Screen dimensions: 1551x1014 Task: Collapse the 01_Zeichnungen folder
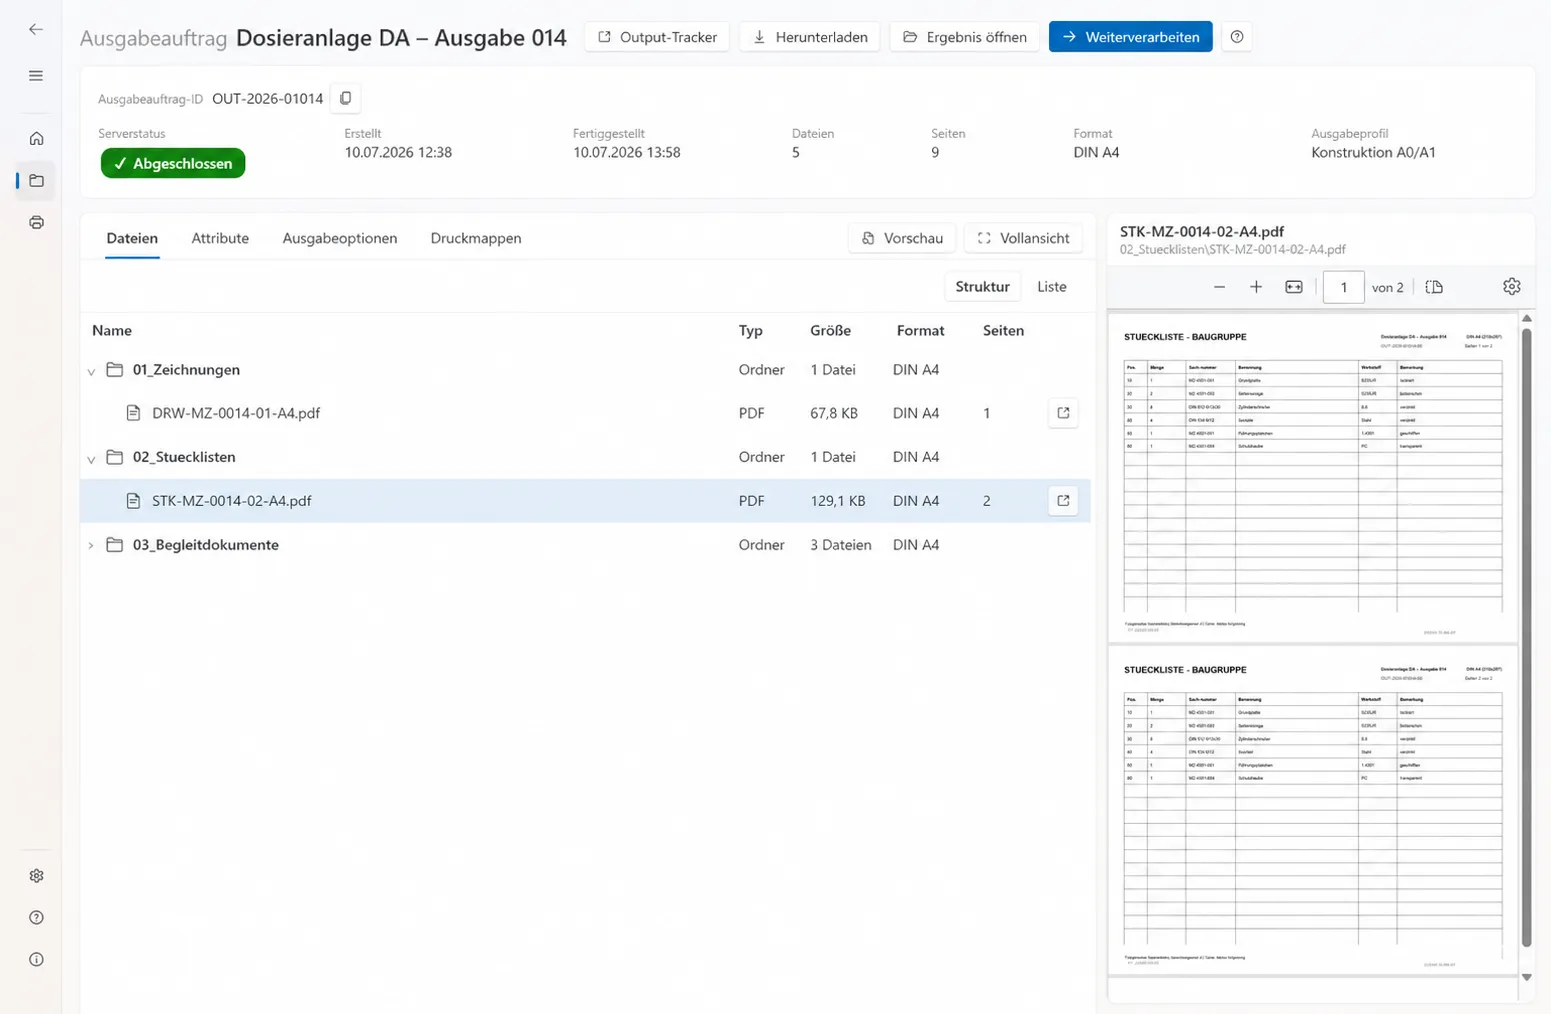click(x=91, y=371)
